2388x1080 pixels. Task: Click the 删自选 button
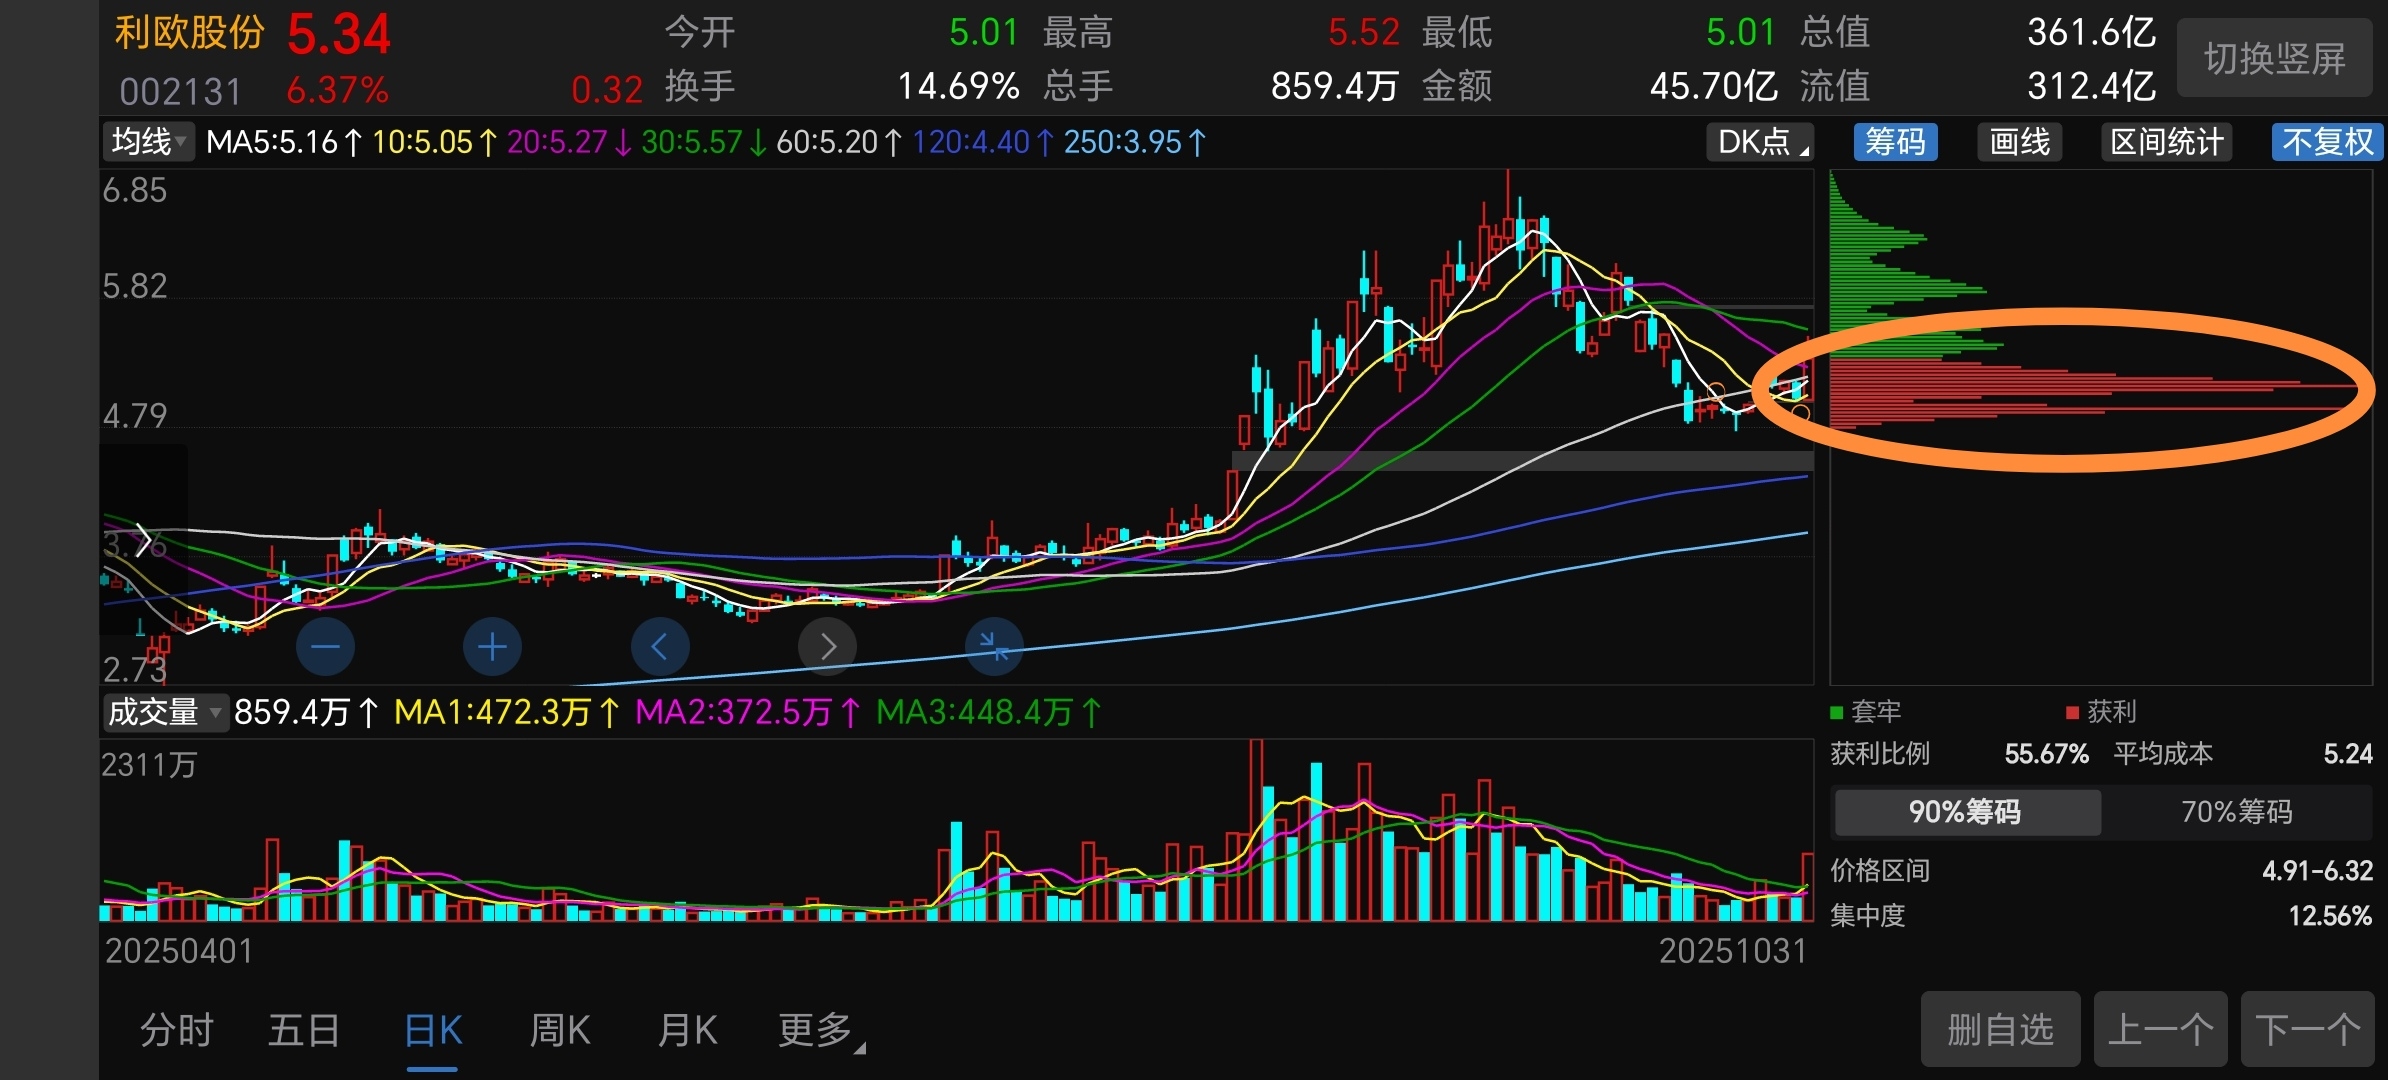pyautogui.click(x=2000, y=1029)
